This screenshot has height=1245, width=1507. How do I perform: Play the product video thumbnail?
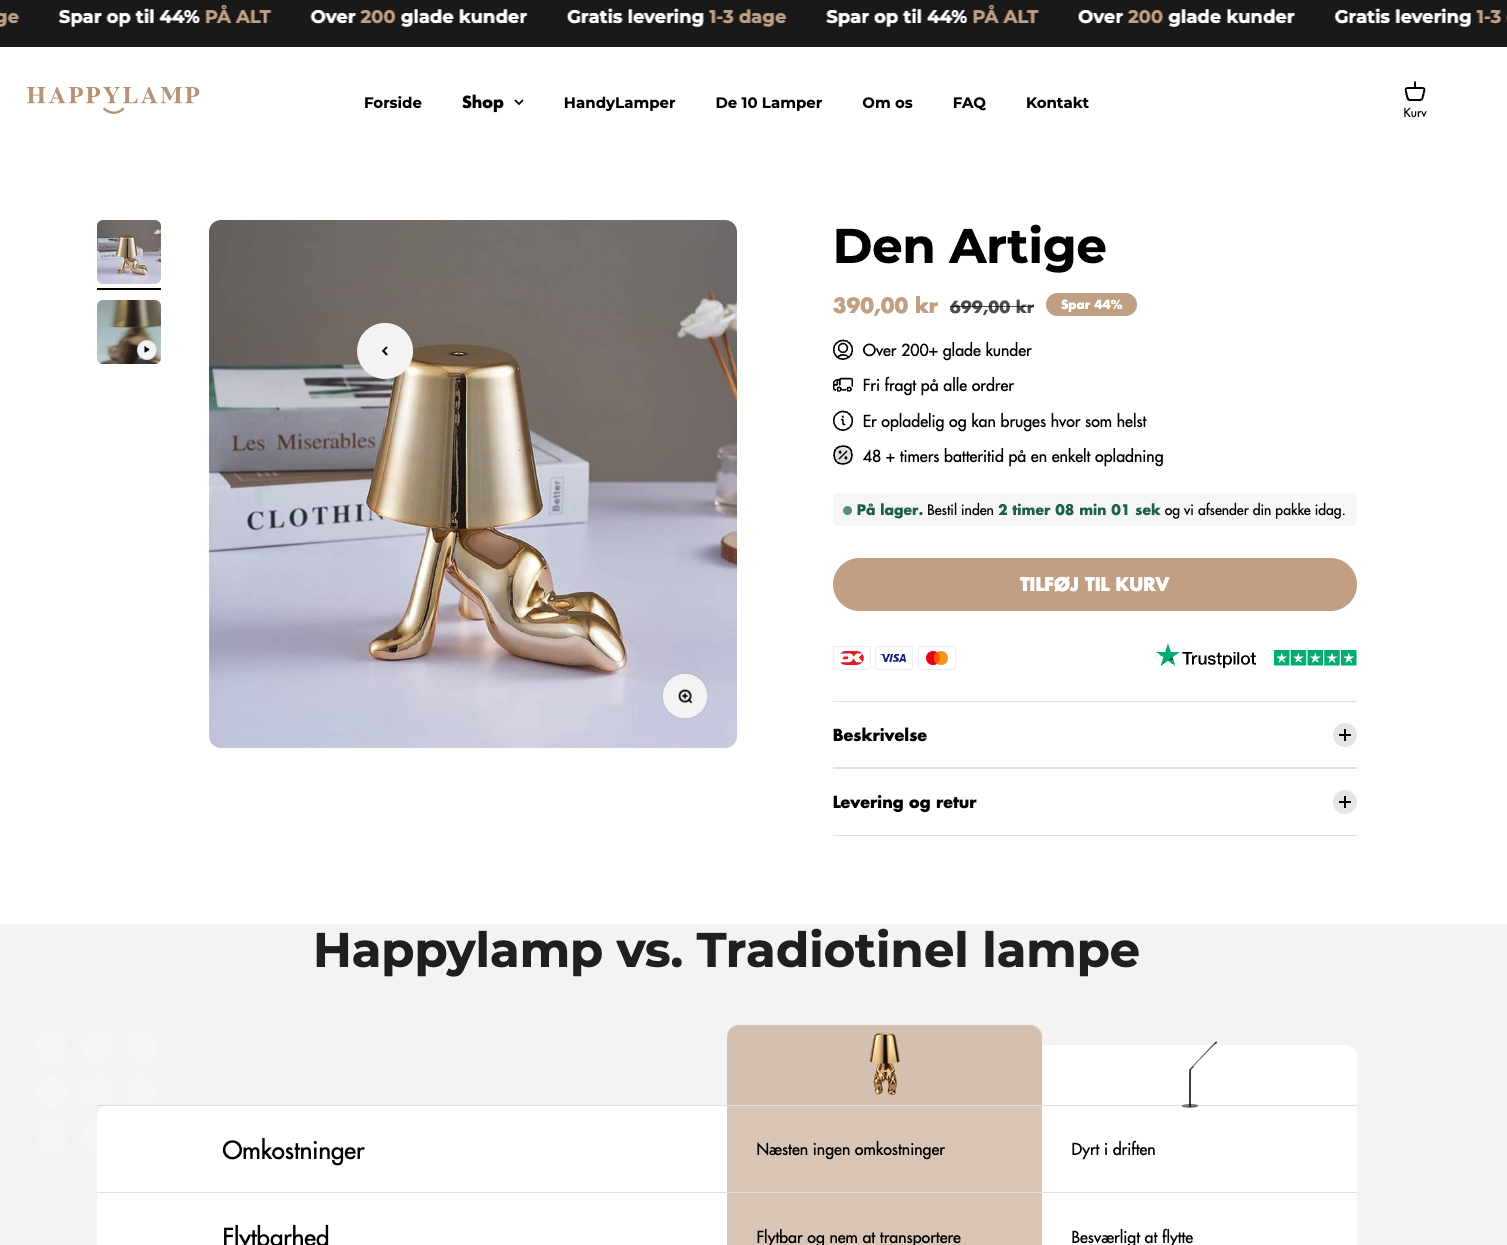129,332
